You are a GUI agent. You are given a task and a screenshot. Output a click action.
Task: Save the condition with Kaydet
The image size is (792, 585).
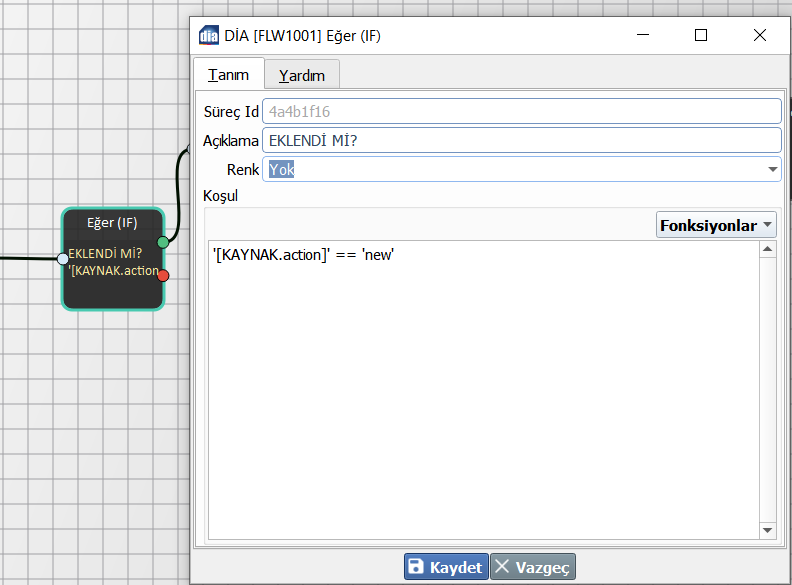(446, 567)
